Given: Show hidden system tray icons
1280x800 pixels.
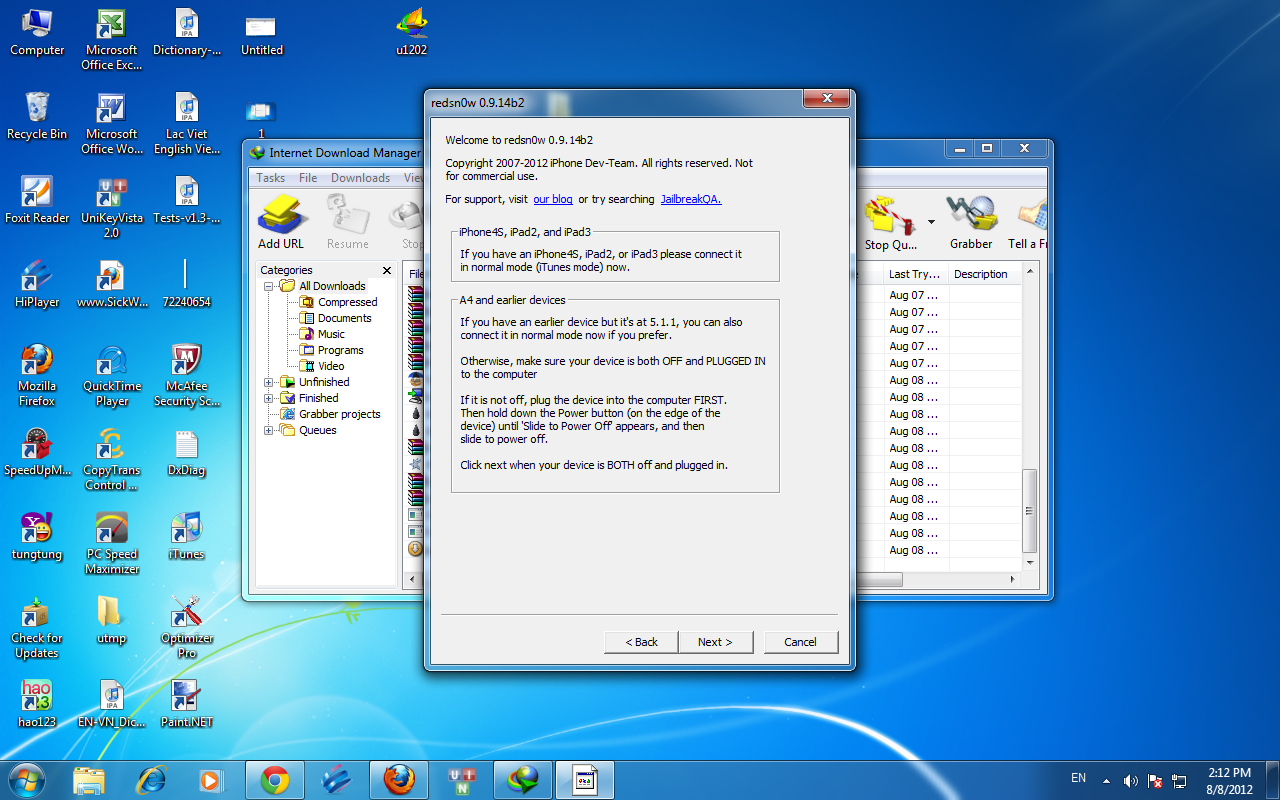Looking at the screenshot, I should (1106, 780).
